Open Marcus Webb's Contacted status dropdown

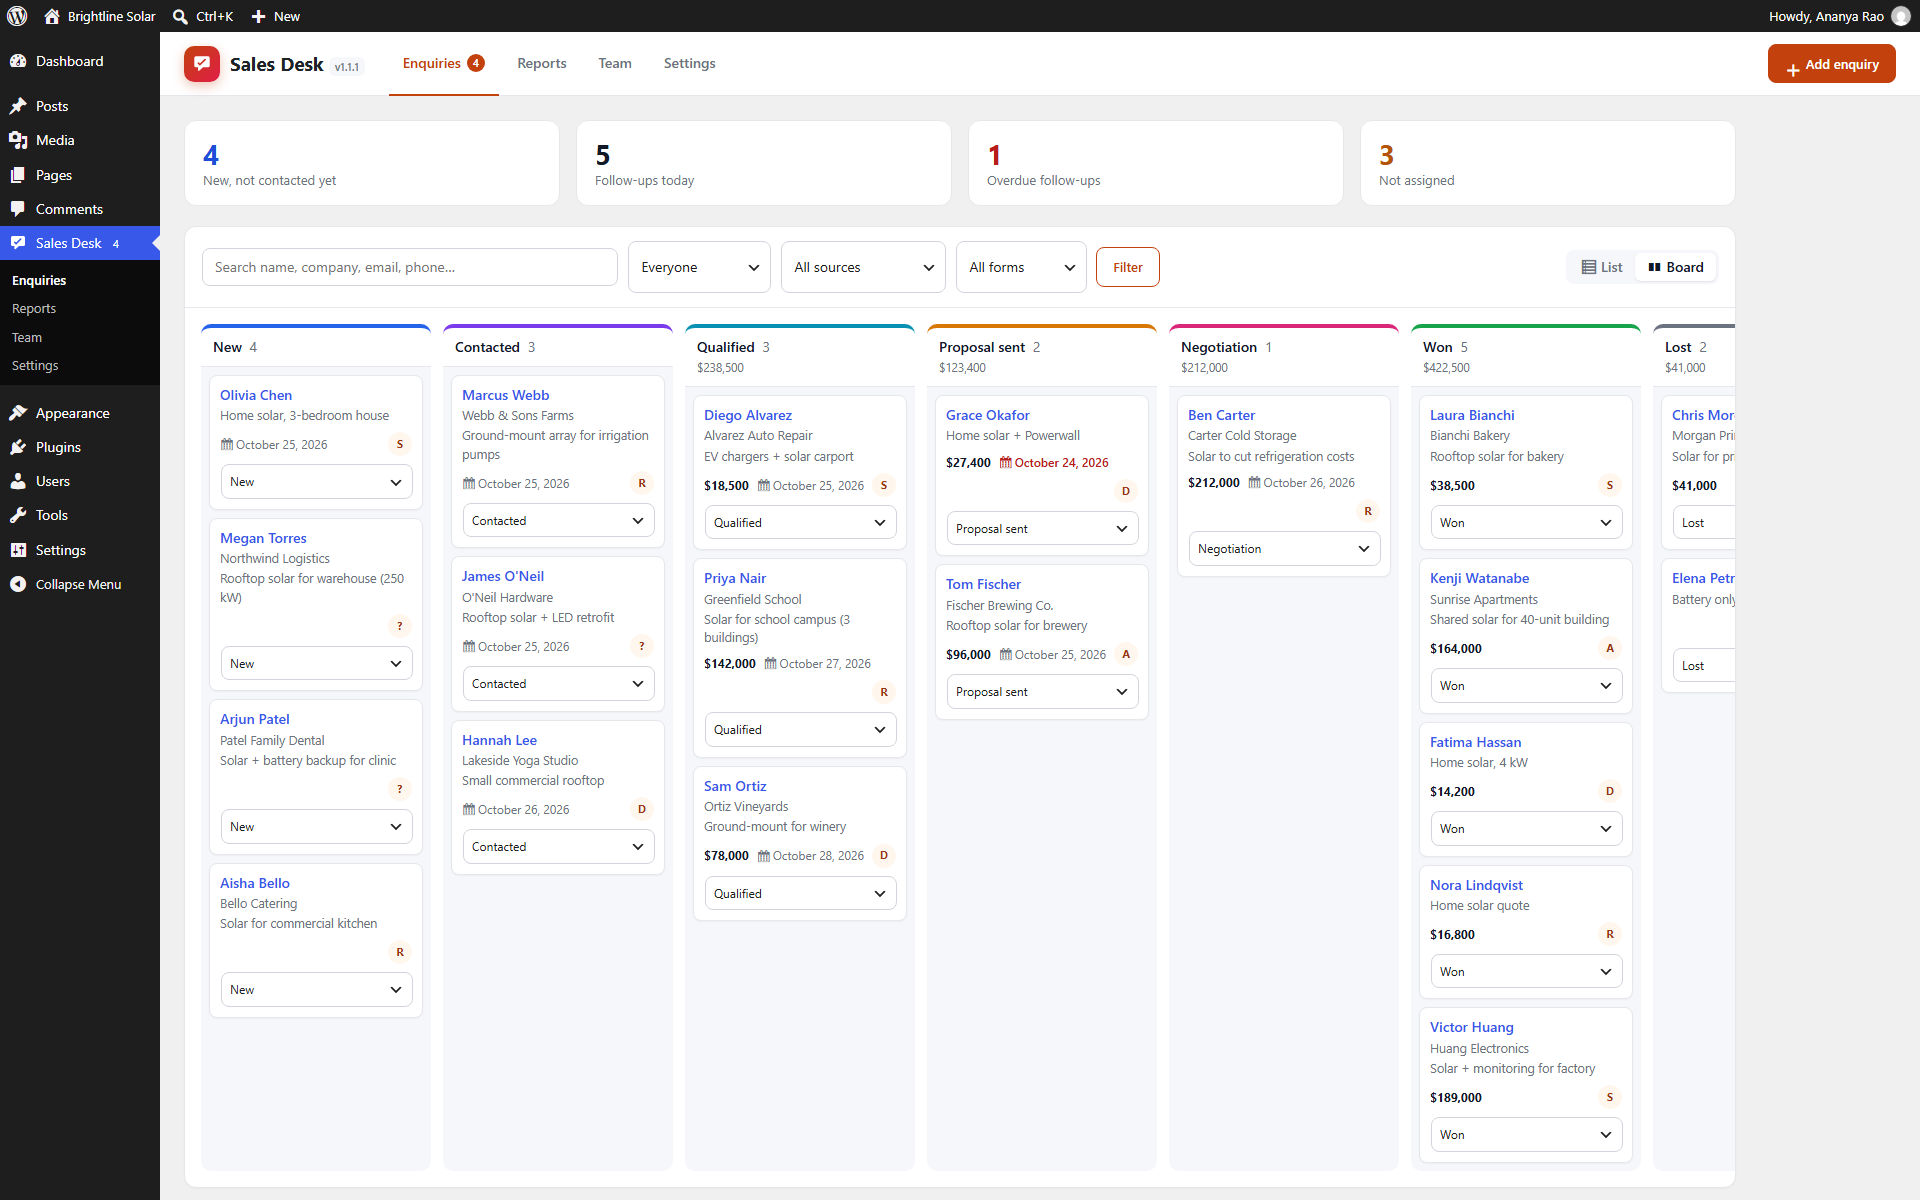(x=558, y=521)
